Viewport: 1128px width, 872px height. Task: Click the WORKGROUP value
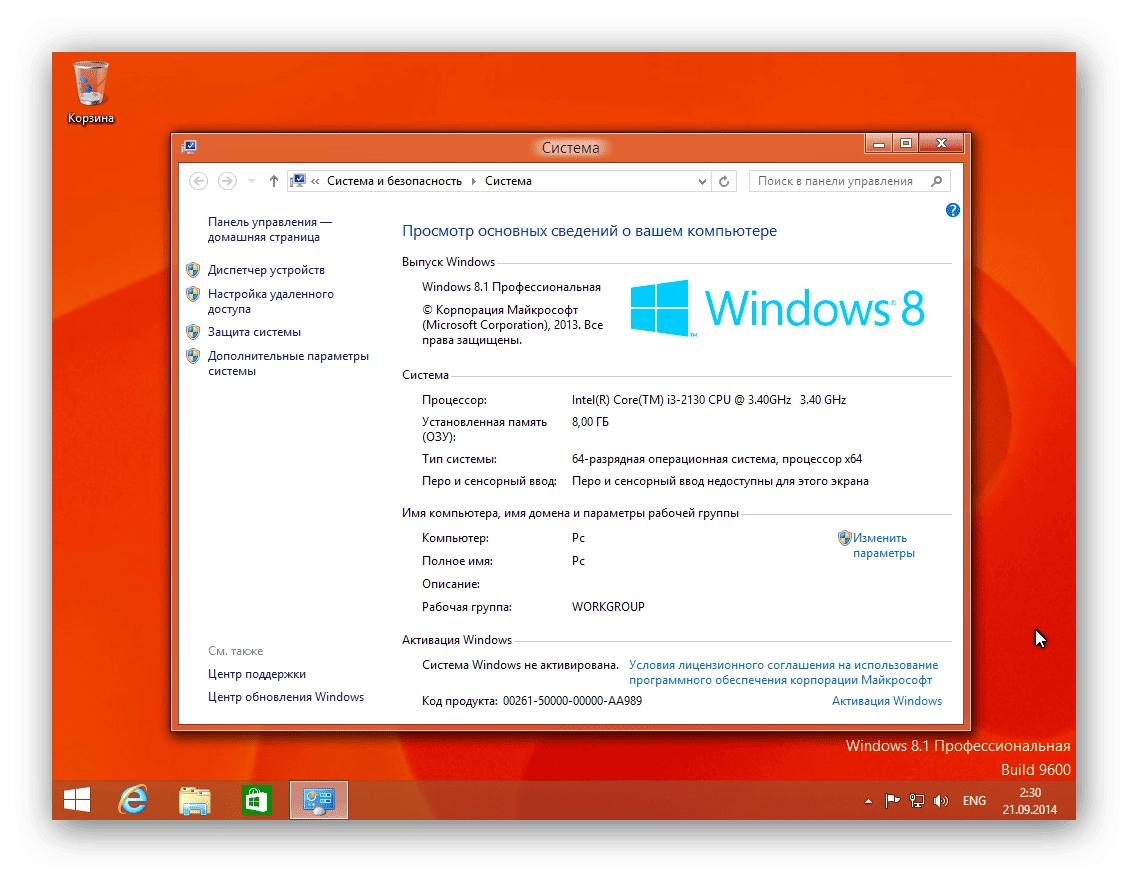[608, 607]
